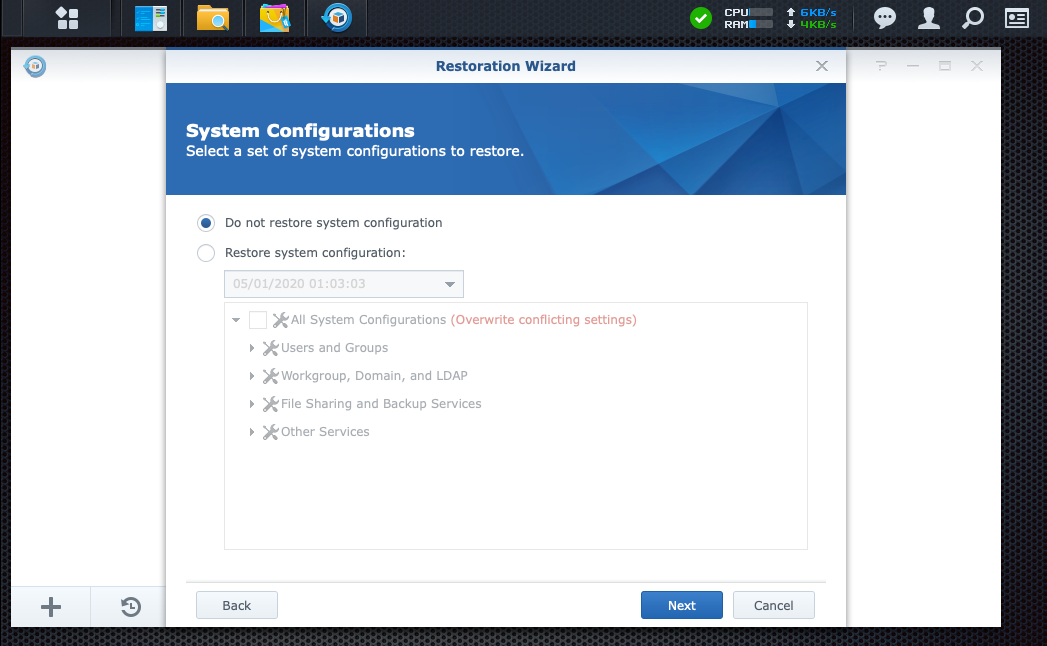The height and width of the screenshot is (646, 1047).
Task: Select "Do not restore system configuration"
Action: point(206,223)
